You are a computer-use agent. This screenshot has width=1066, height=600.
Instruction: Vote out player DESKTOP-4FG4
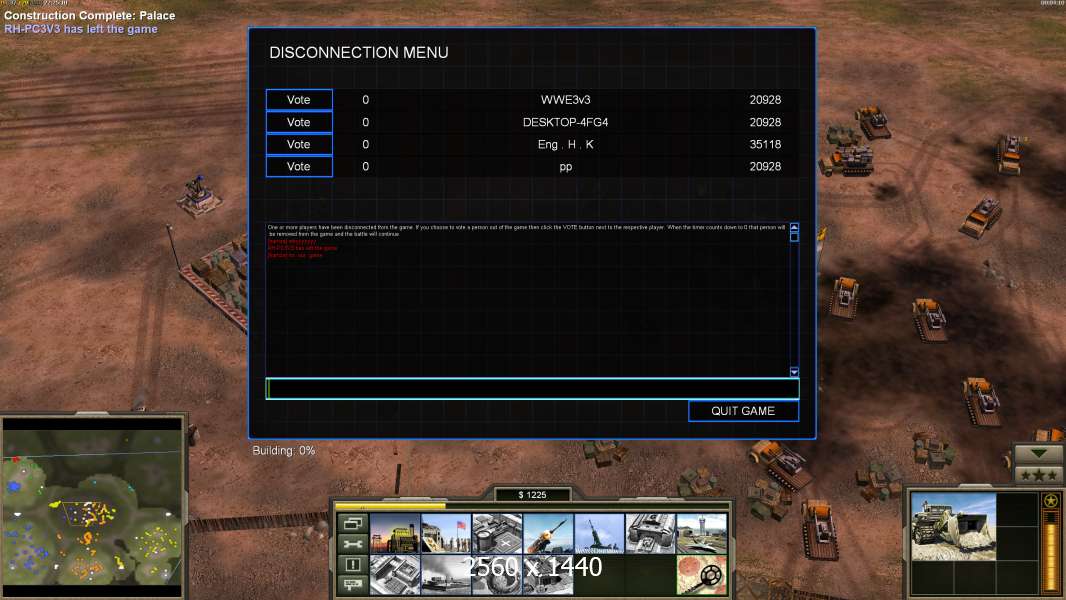pos(299,122)
